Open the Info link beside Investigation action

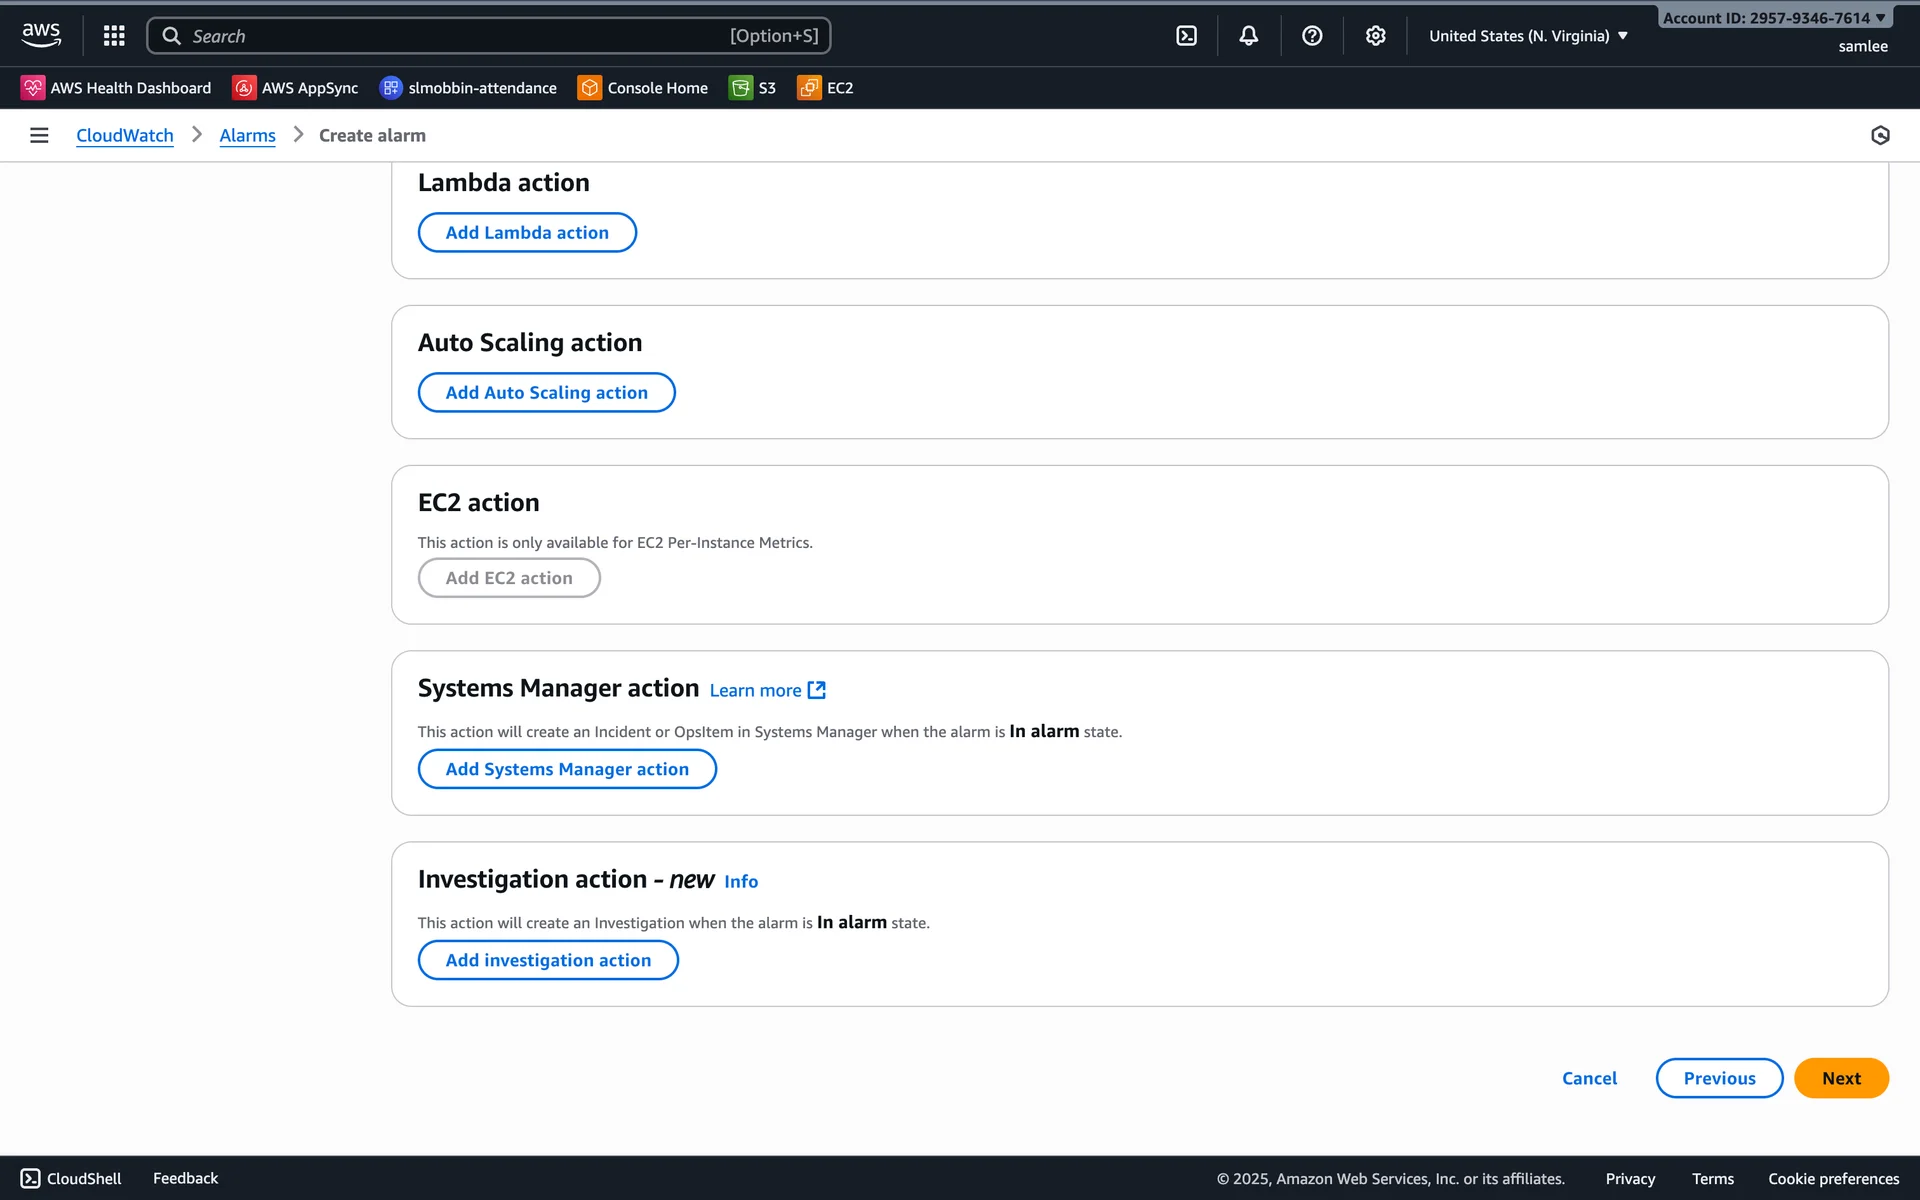(741, 881)
